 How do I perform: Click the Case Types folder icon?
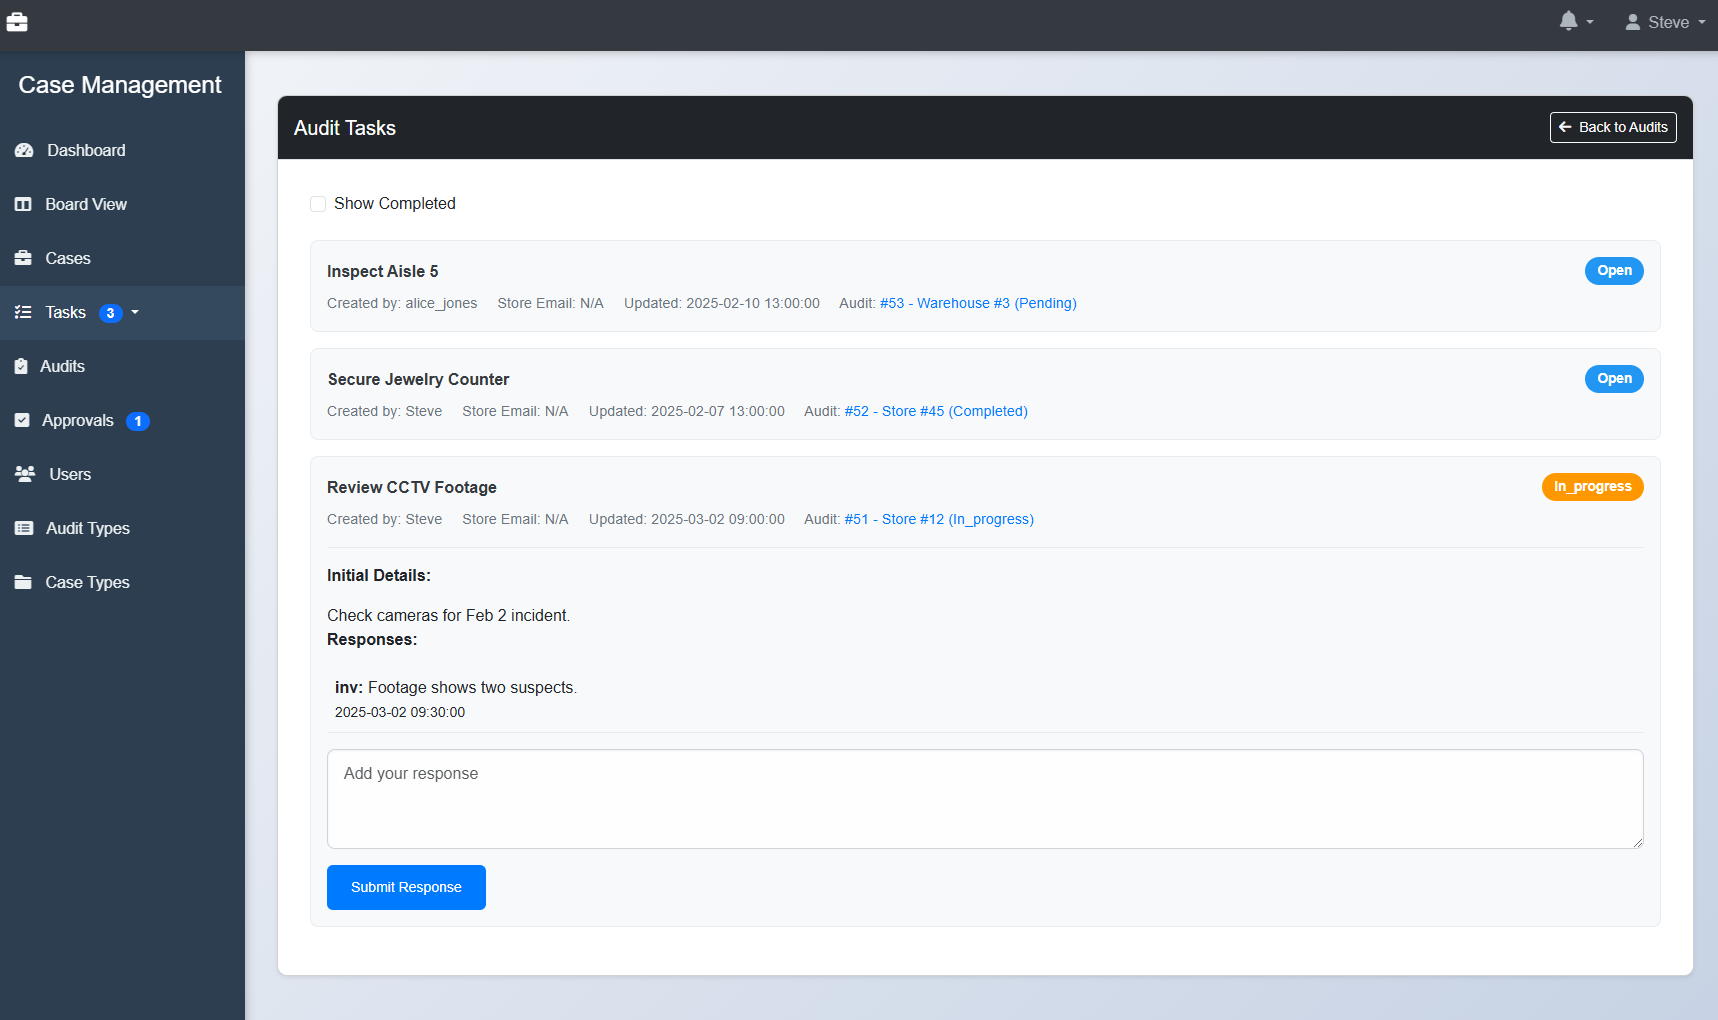[x=23, y=581]
